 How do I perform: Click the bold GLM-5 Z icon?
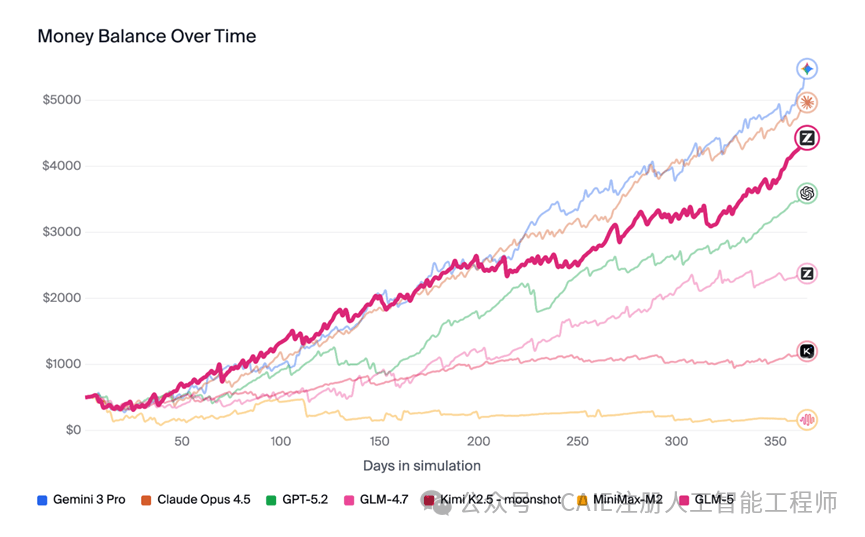[x=807, y=138]
